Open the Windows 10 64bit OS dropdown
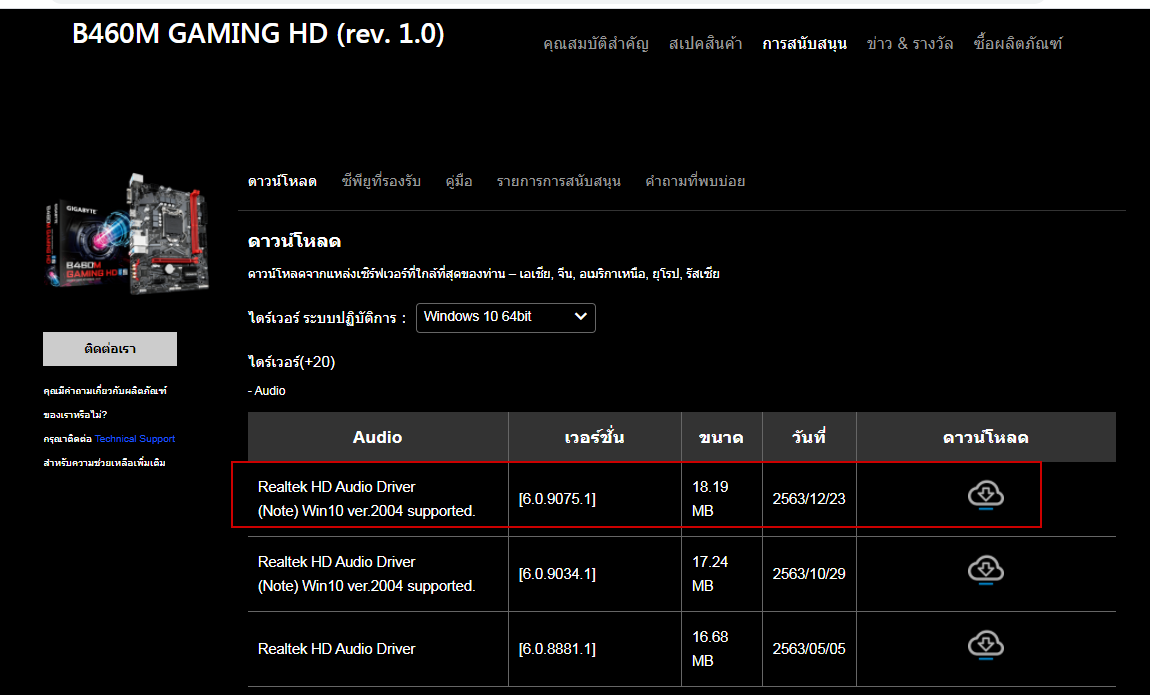1150x695 pixels. coord(505,317)
